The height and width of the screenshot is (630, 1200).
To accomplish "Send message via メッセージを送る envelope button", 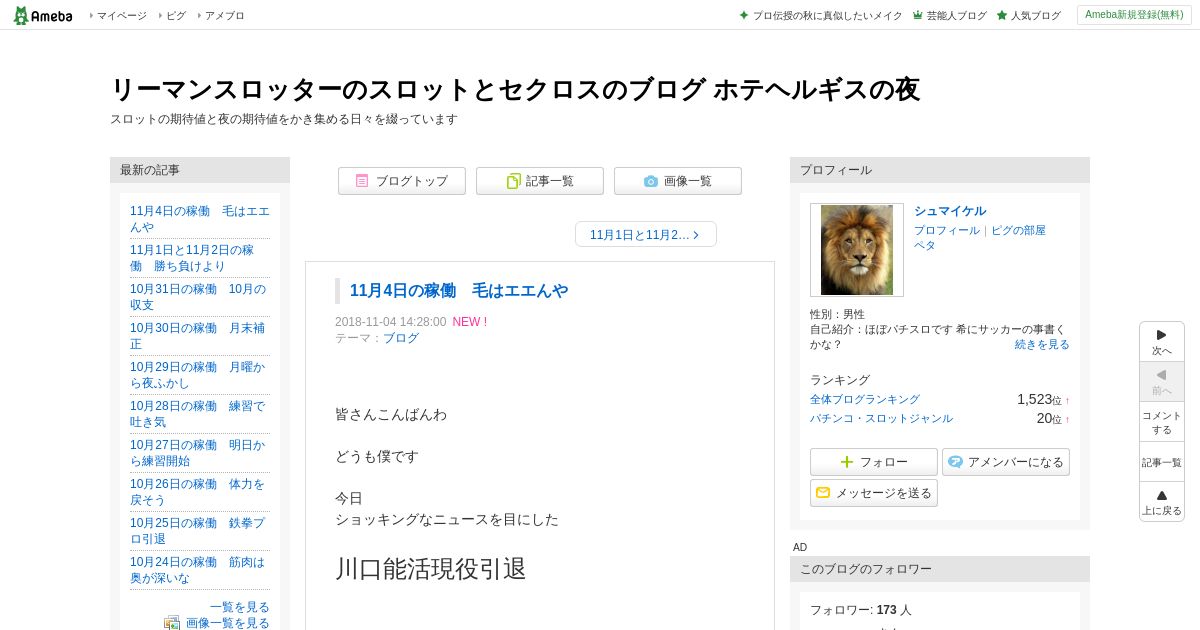I will pyautogui.click(x=874, y=493).
